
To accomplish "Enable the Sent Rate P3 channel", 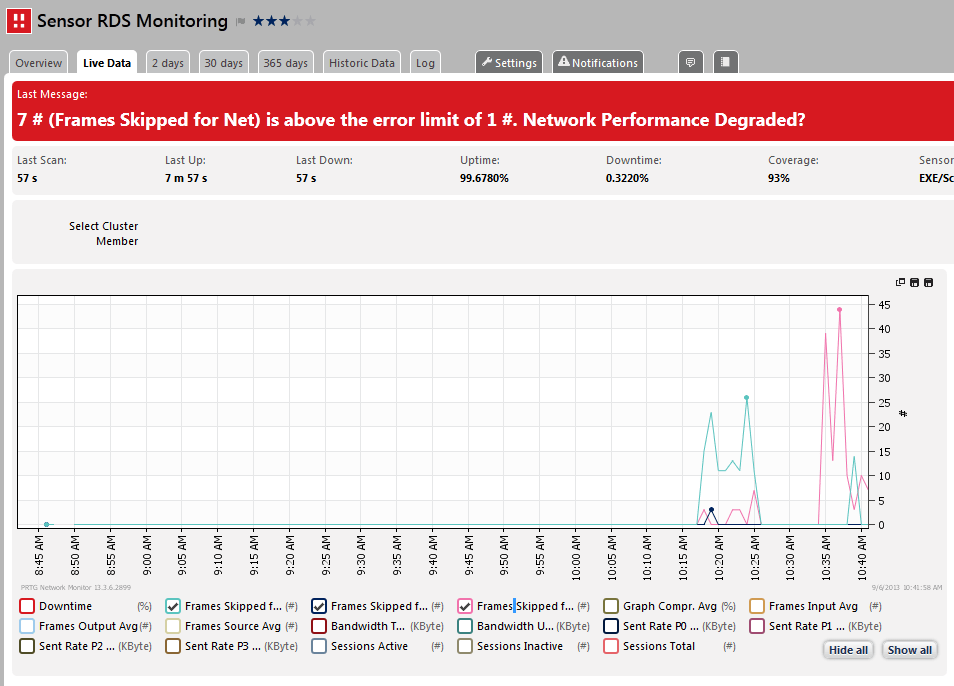I will 173,646.
